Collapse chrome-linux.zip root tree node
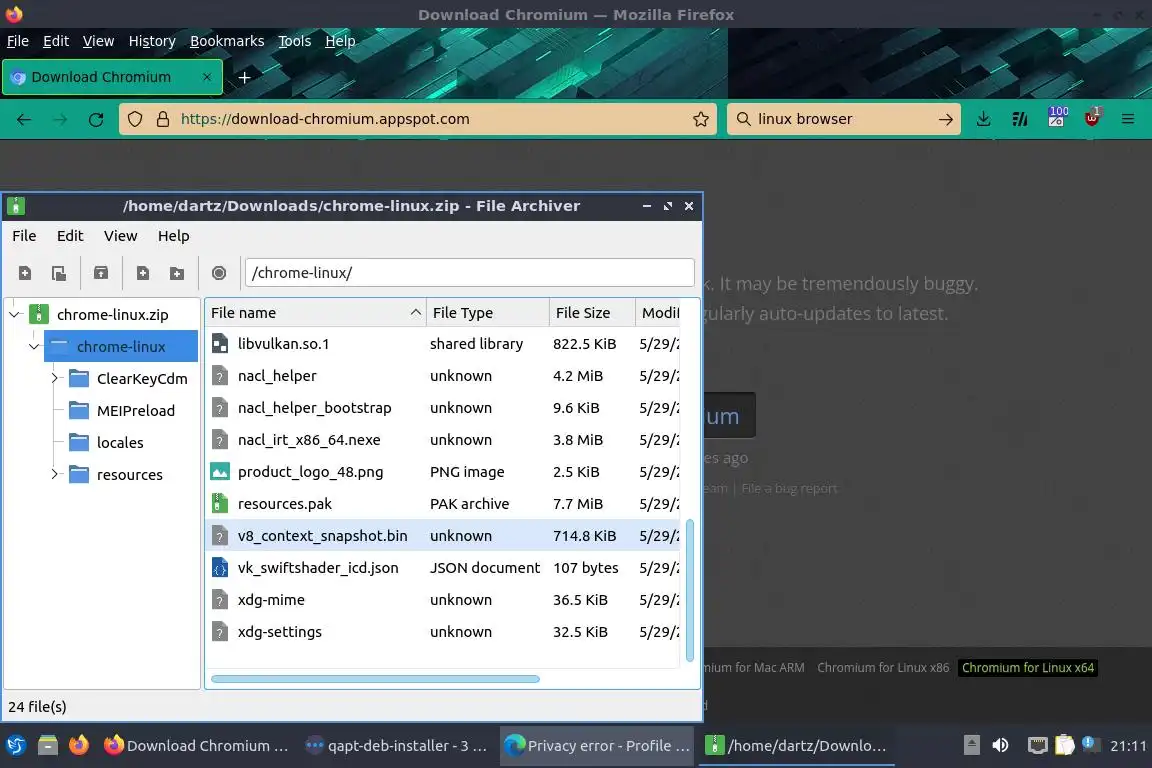This screenshot has width=1152, height=768. [15, 315]
